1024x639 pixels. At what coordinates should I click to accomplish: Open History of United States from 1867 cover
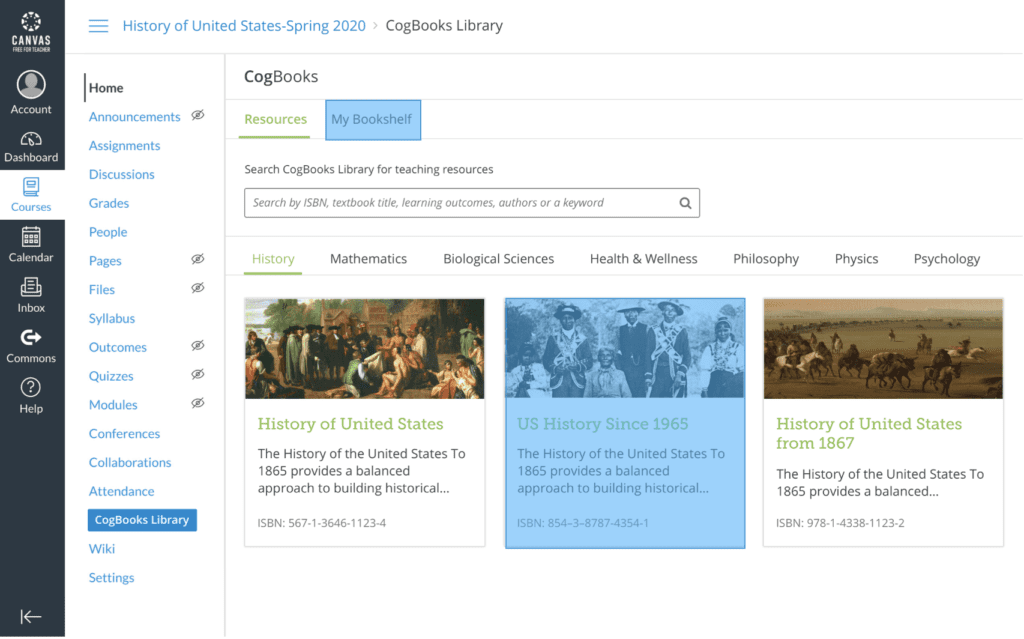tap(883, 348)
